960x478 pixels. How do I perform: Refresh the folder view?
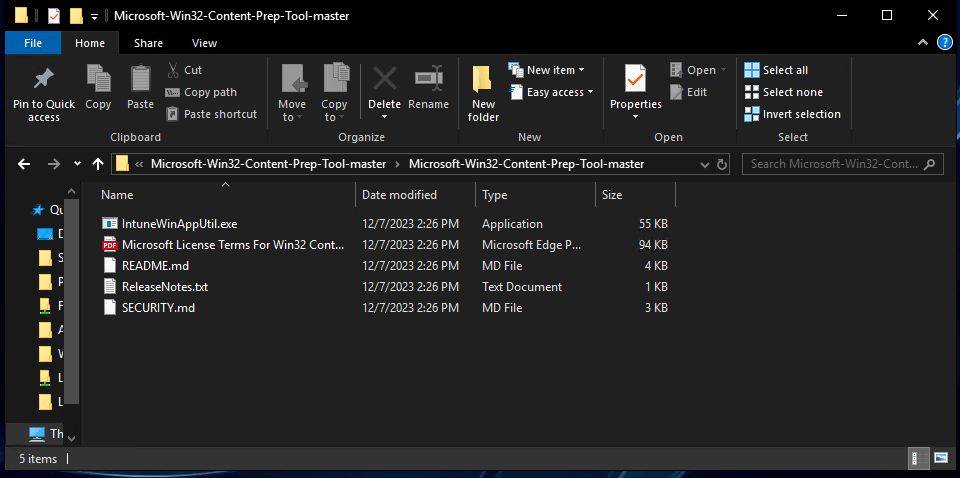pyautogui.click(x=722, y=164)
